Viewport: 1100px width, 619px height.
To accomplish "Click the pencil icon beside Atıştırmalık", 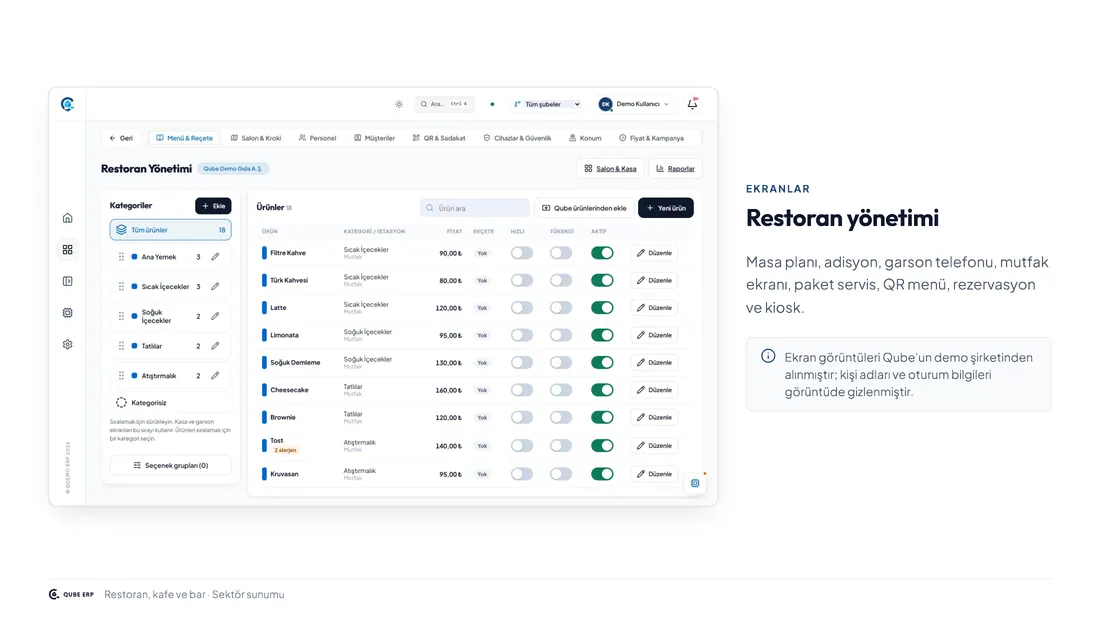I will (x=215, y=375).
